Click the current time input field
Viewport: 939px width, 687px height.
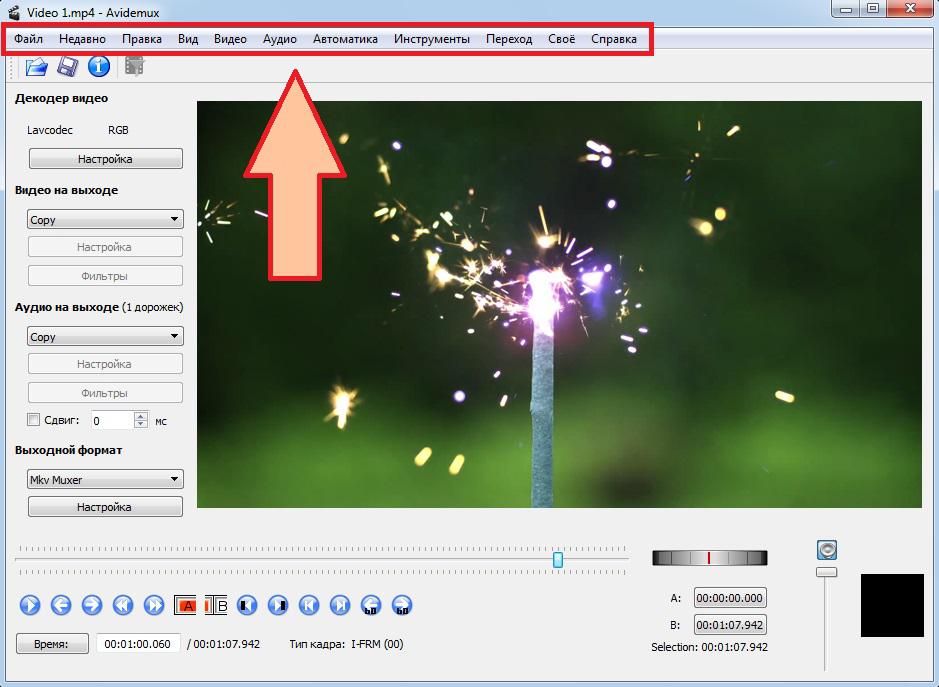138,644
